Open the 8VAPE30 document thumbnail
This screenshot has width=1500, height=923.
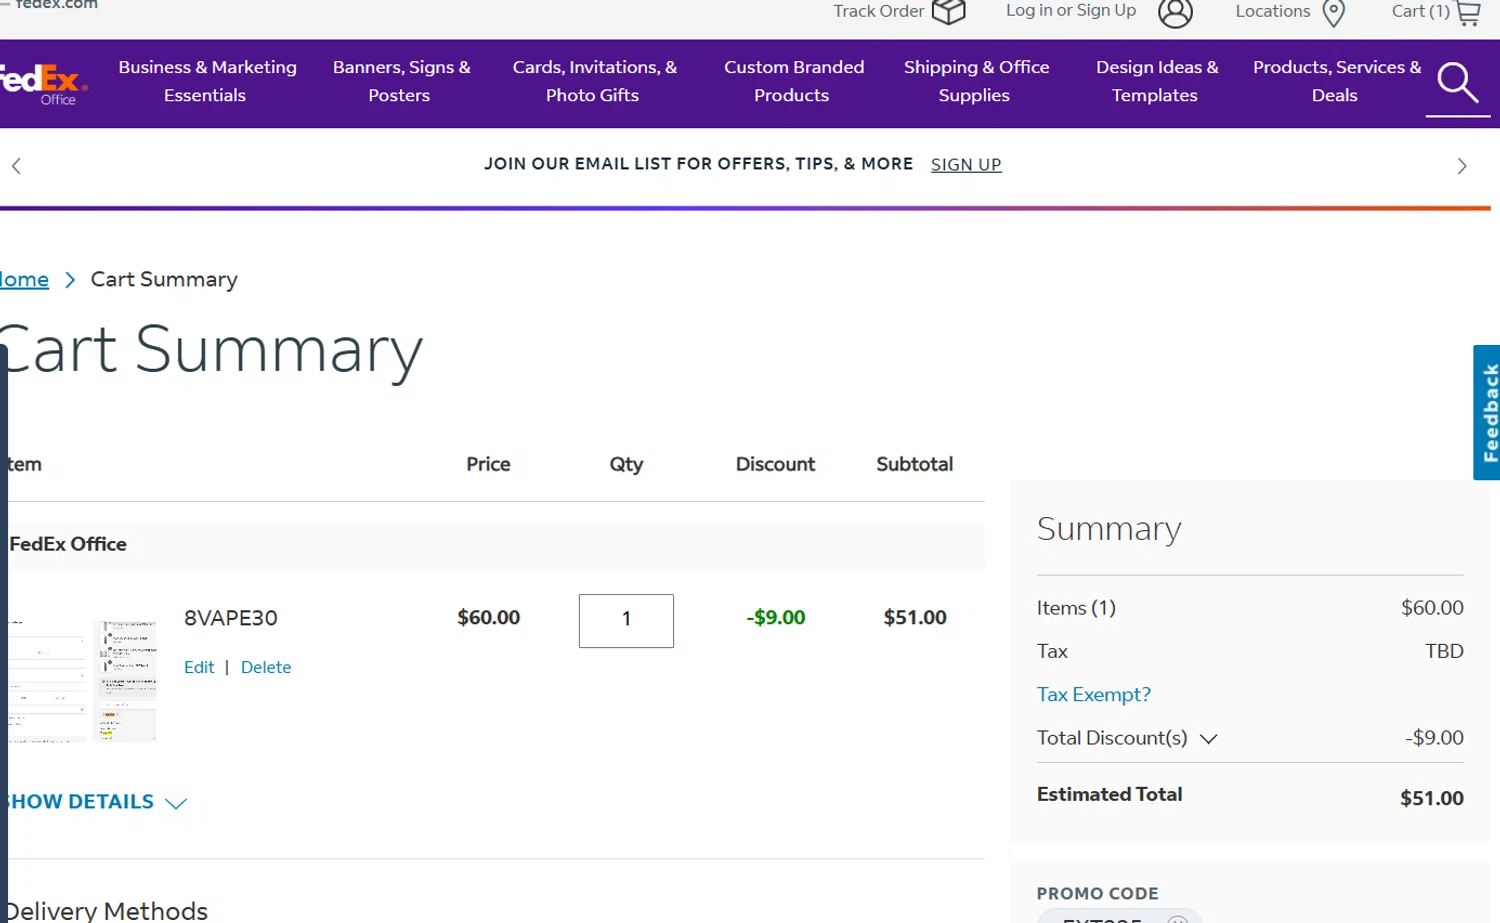[82, 681]
